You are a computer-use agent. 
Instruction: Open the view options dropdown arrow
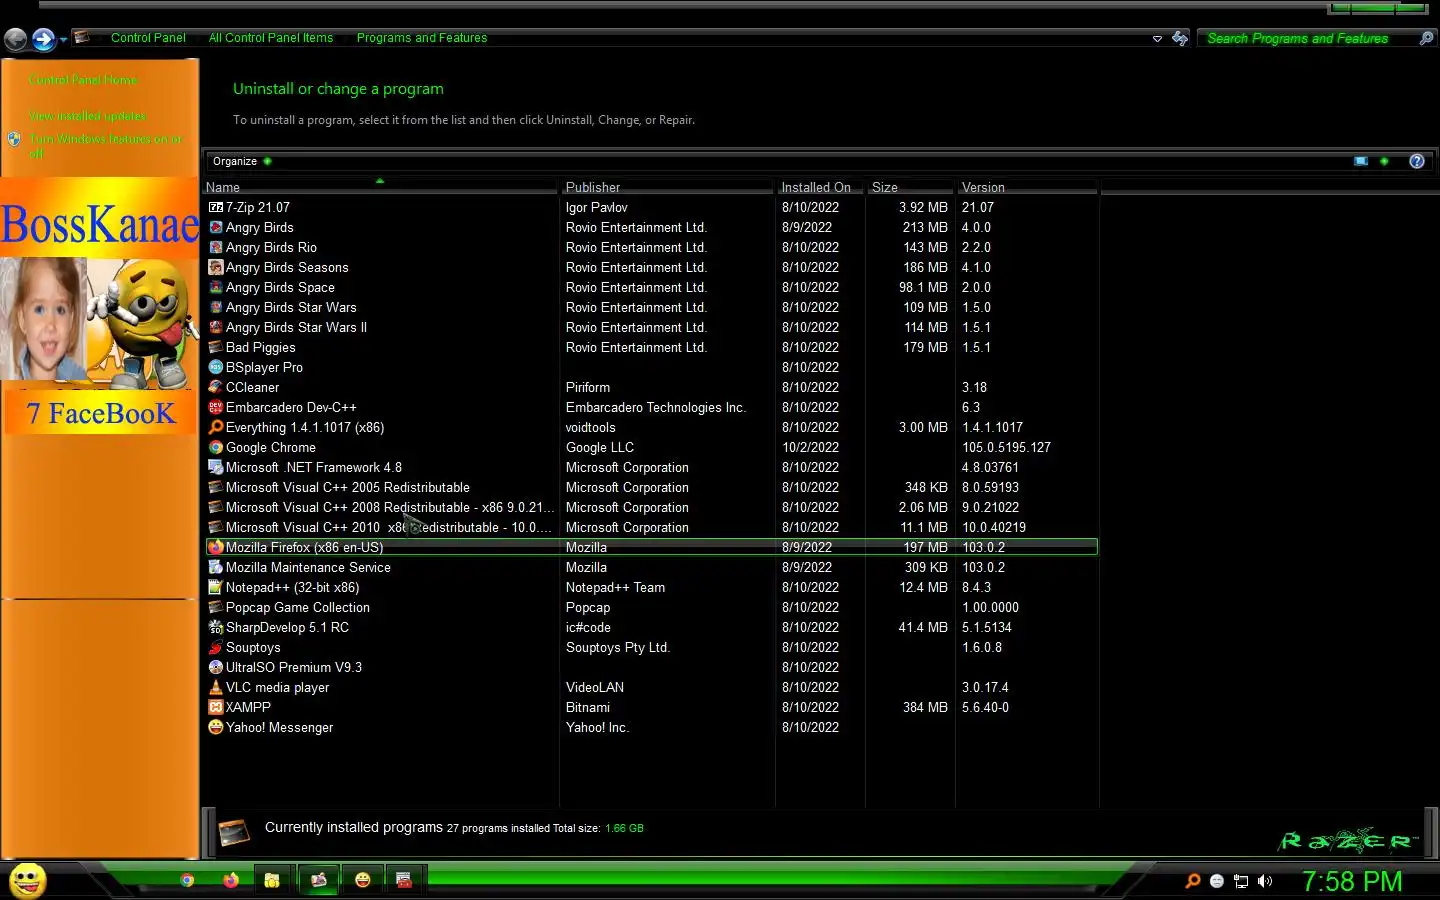(x=1384, y=161)
